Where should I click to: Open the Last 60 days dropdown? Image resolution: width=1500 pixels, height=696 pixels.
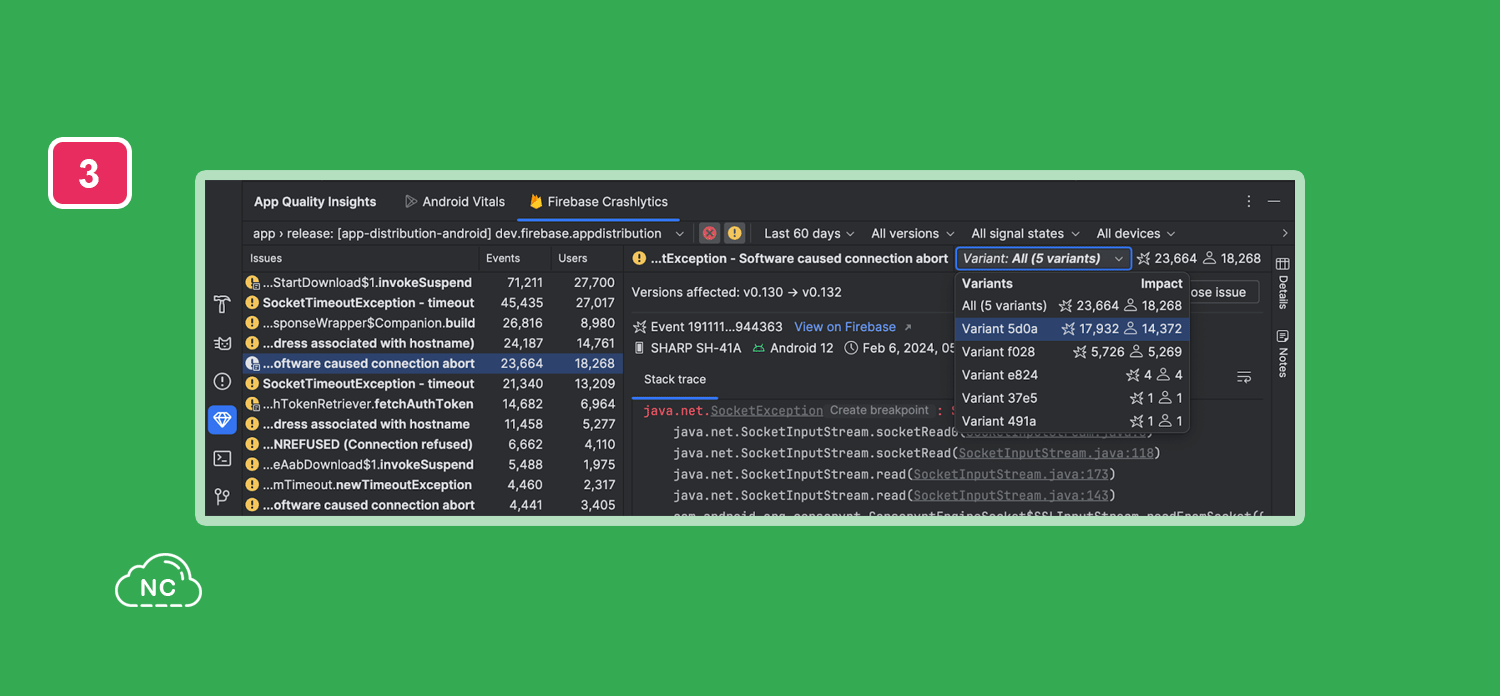click(809, 233)
